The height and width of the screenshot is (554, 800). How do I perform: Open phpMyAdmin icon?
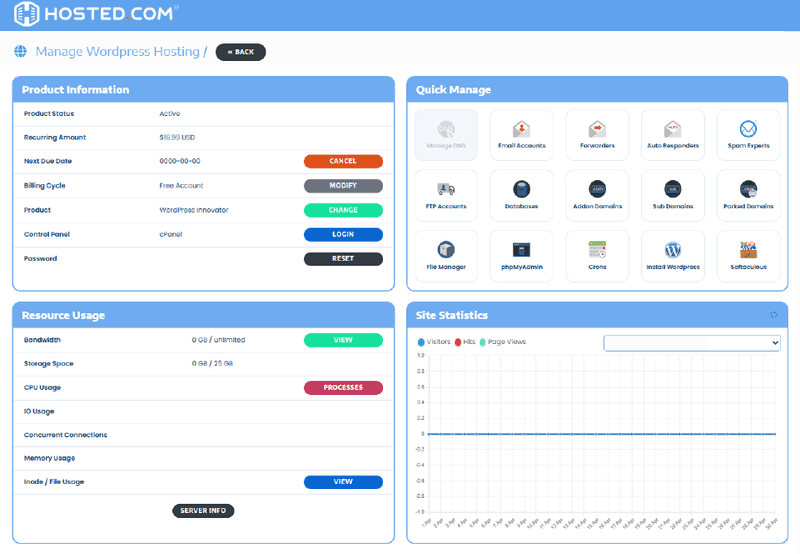[x=521, y=256]
